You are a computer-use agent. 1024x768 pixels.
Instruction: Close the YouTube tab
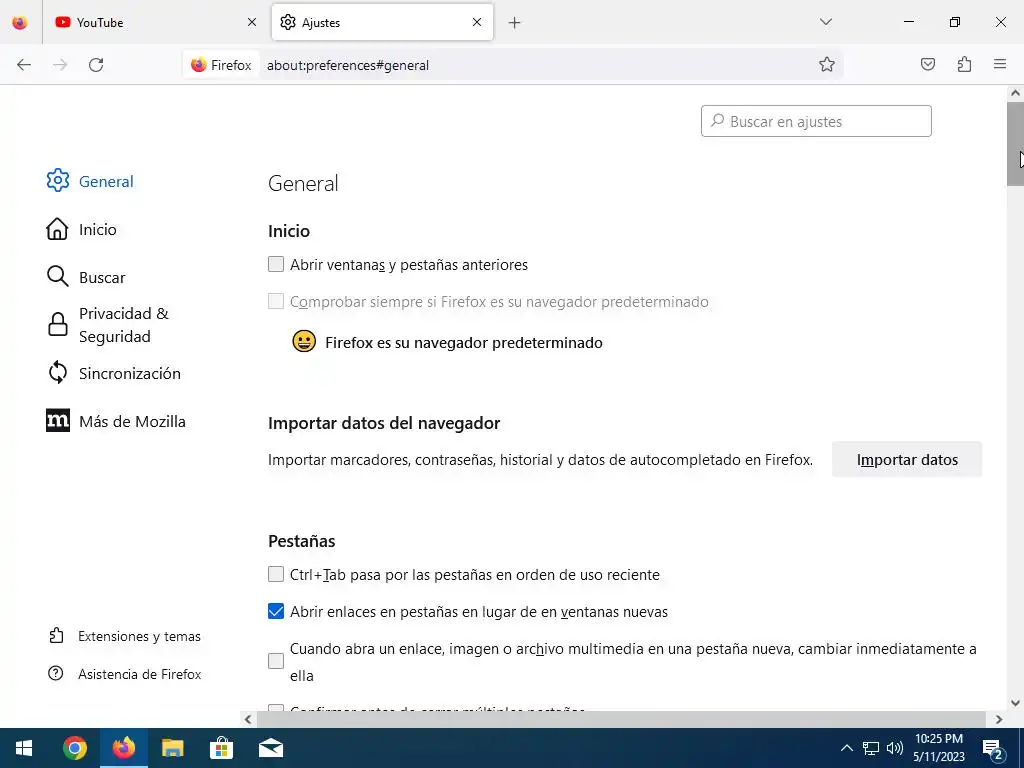coord(252,22)
